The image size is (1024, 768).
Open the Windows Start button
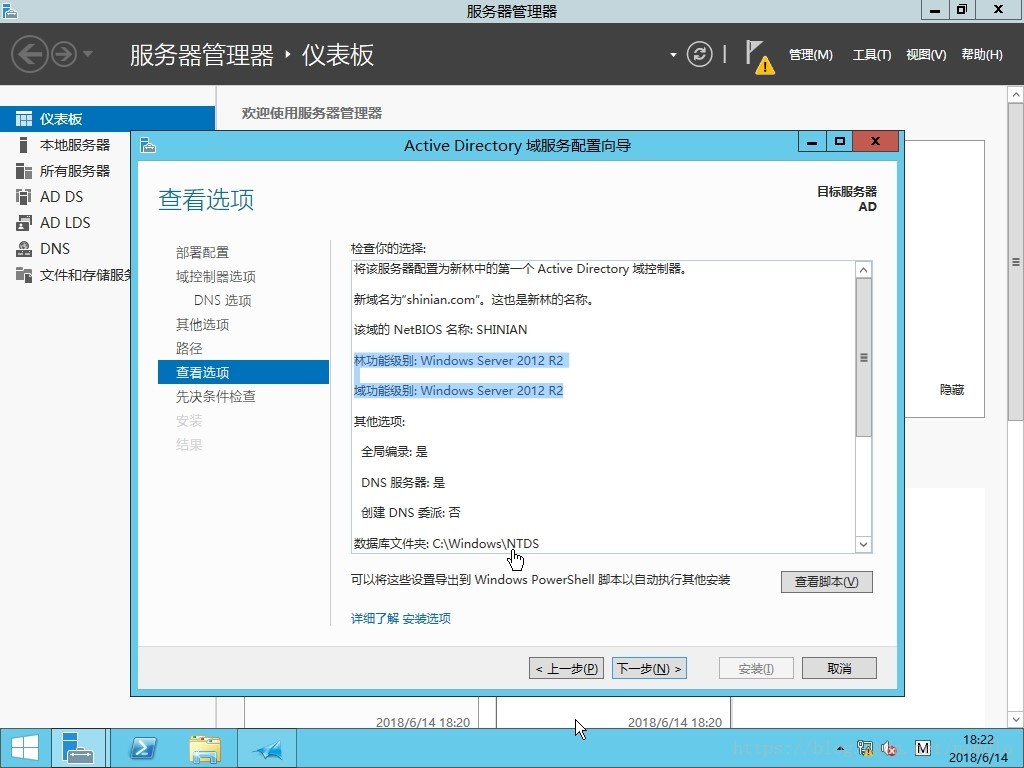point(25,748)
